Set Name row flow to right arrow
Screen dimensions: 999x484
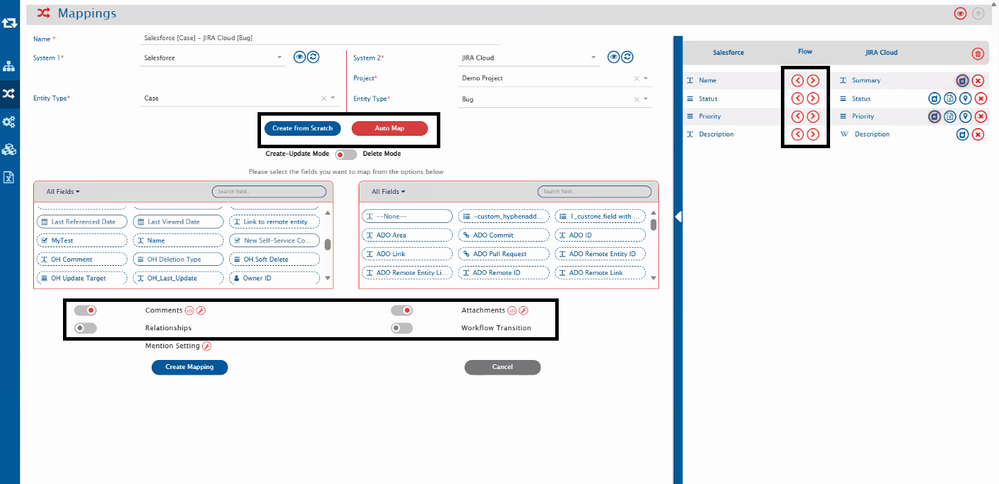tap(813, 80)
